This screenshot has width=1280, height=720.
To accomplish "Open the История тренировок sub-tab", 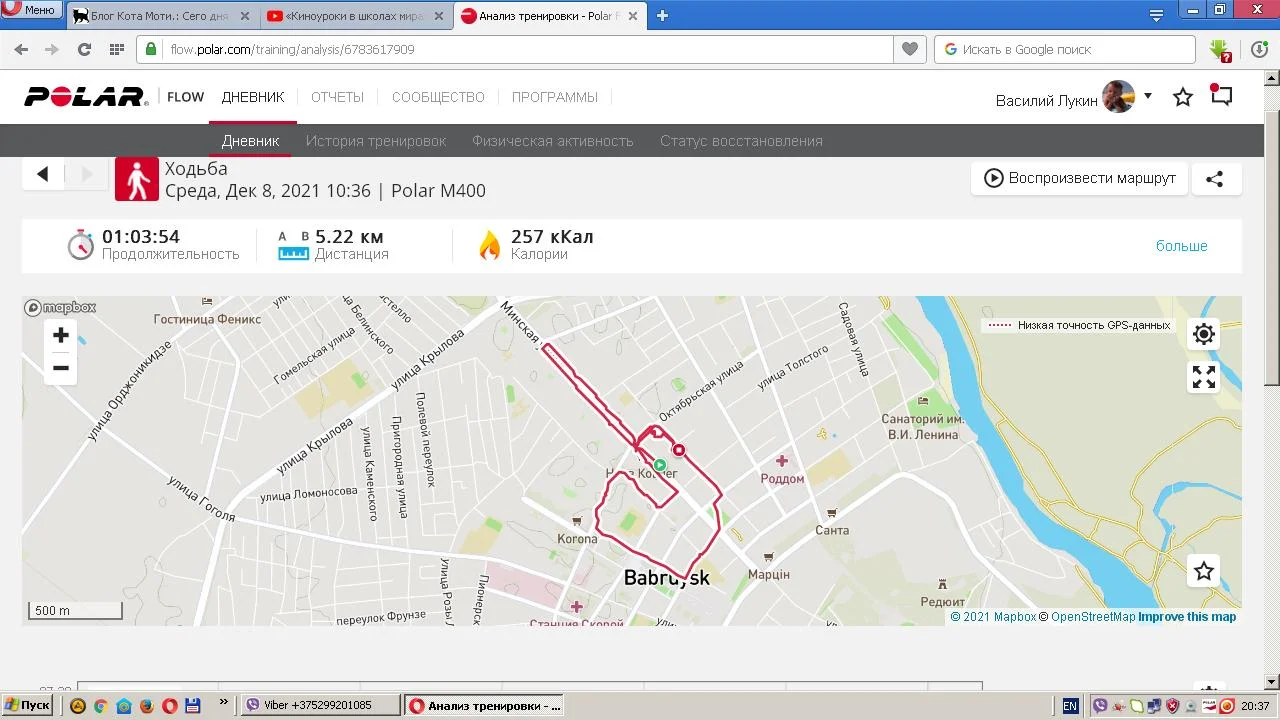I will coord(376,141).
